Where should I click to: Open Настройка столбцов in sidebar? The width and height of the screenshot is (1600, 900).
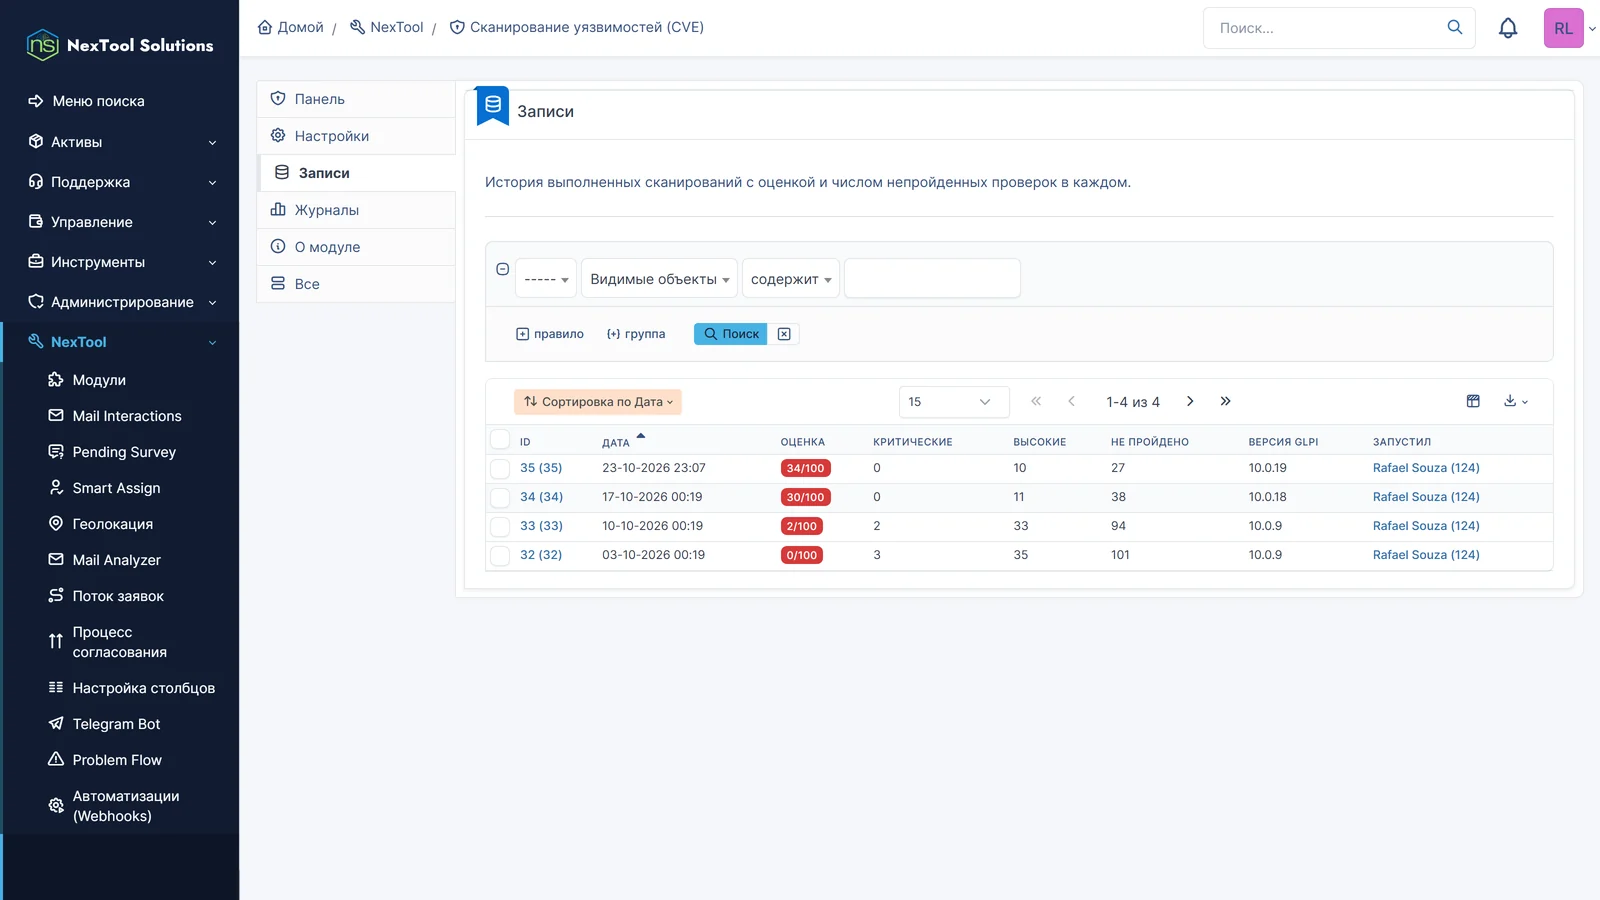pos(143,688)
